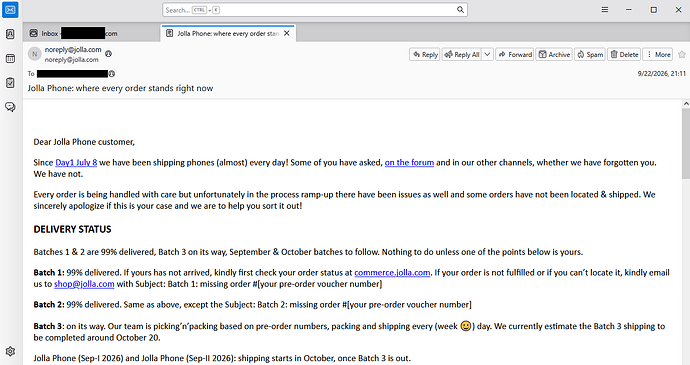Click the email subject line text
The image size is (690, 365).
tap(120, 88)
